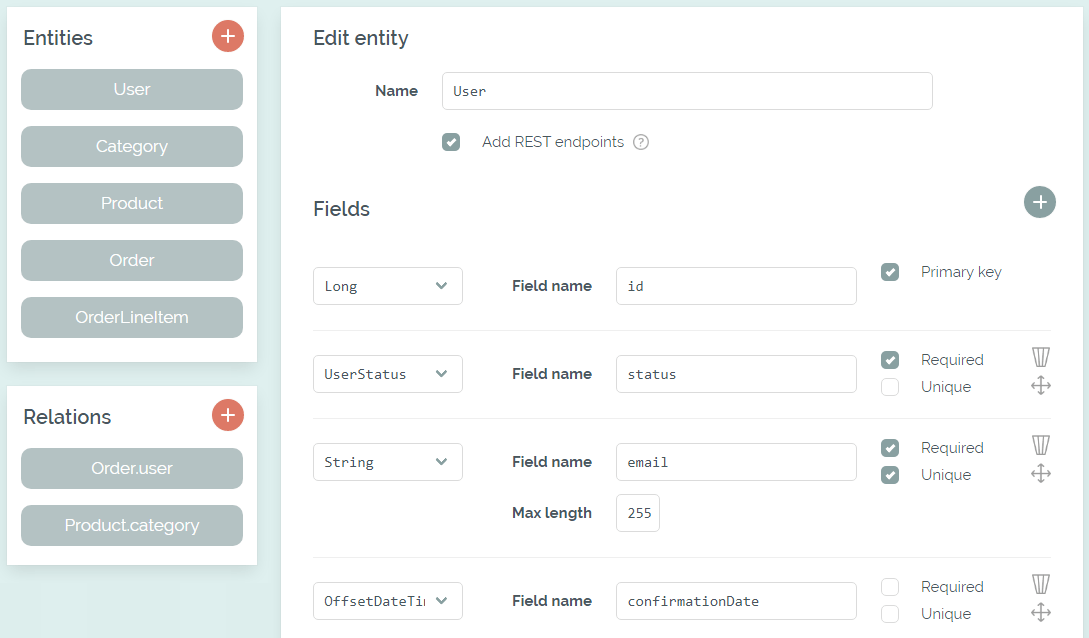Click the plus icon to add a new relation
Screen dimensions: 1089x638
[228, 415]
